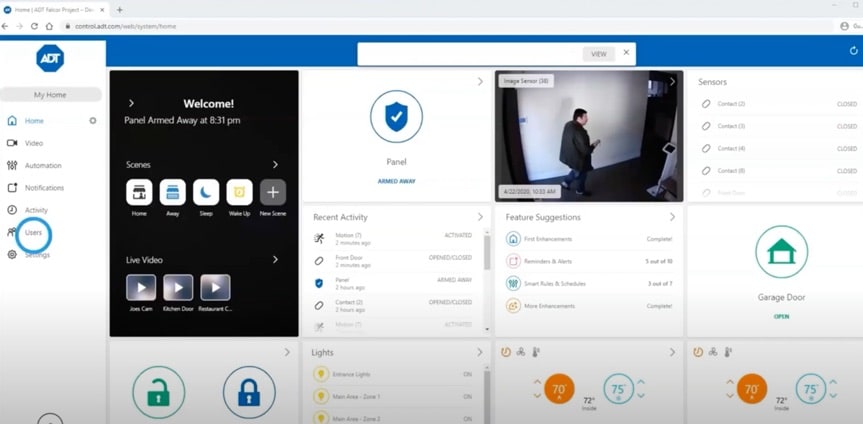Click the Garage Door circle icon
863x424 pixels.
tap(782, 252)
